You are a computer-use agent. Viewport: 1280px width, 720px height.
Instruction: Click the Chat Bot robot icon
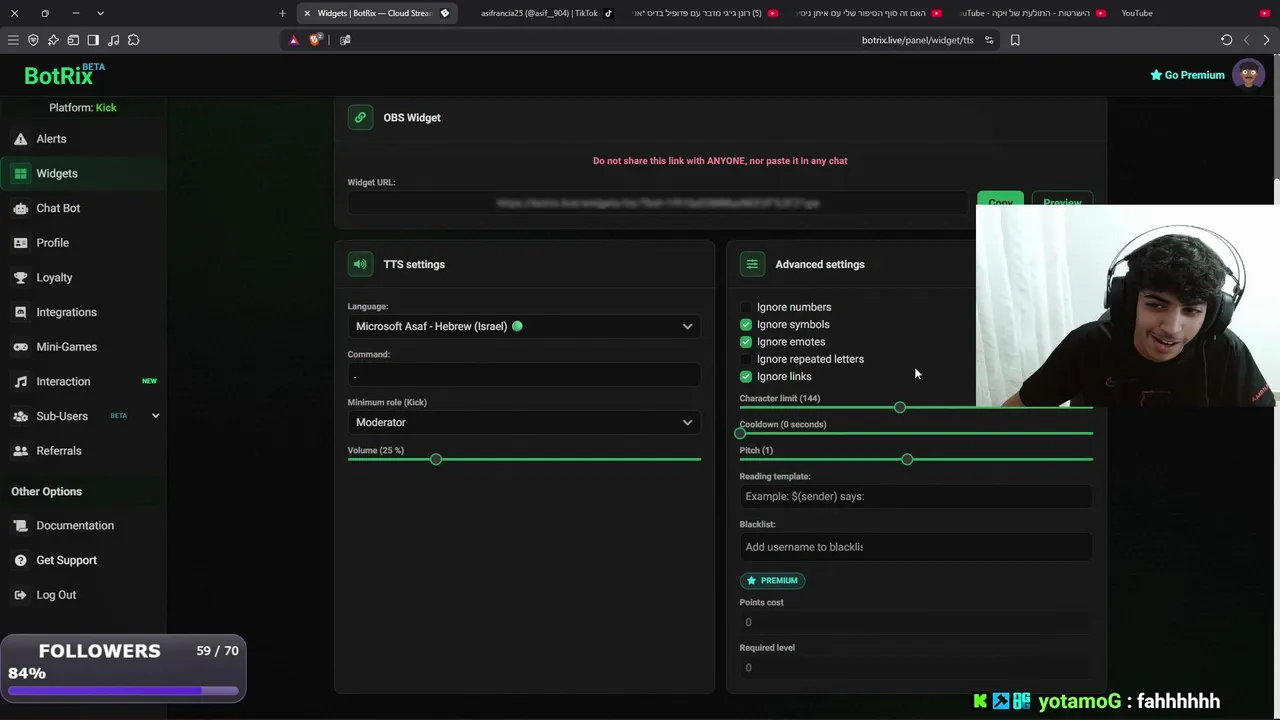20,208
